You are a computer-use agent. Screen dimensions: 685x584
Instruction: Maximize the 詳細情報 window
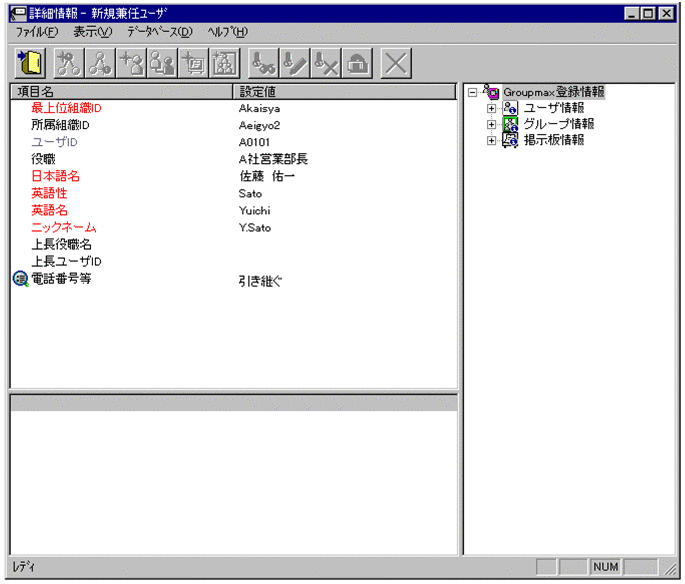(x=648, y=14)
